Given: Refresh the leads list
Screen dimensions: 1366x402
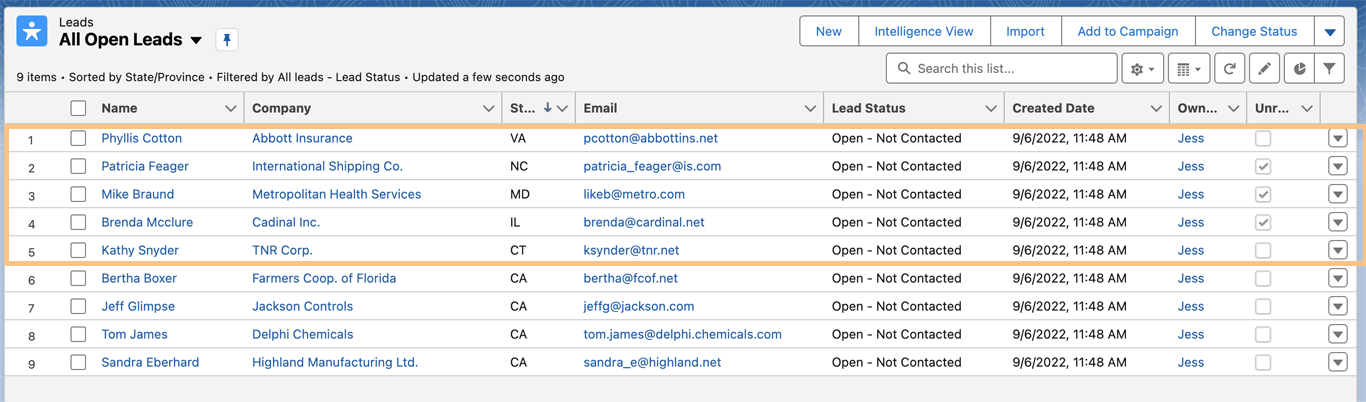Looking at the screenshot, I should pyautogui.click(x=1230, y=69).
